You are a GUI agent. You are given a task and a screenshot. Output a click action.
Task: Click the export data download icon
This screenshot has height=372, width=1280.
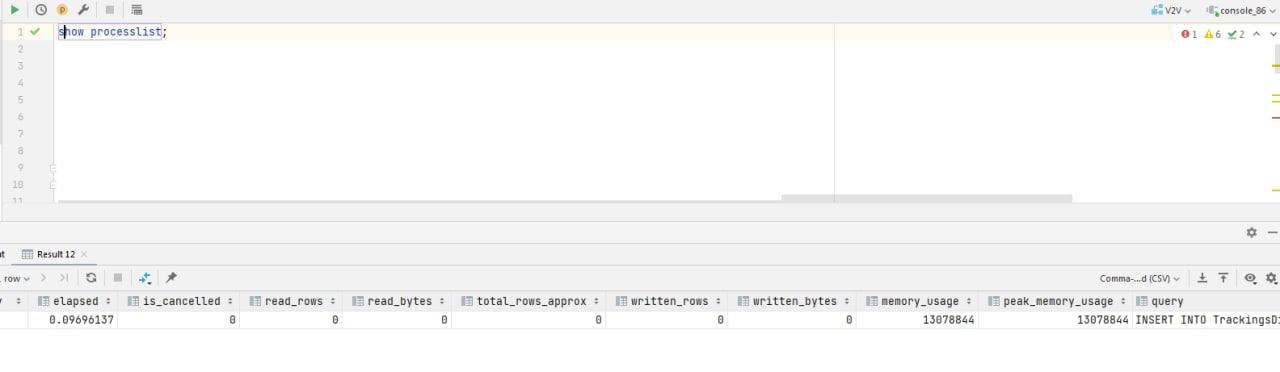(x=1203, y=278)
